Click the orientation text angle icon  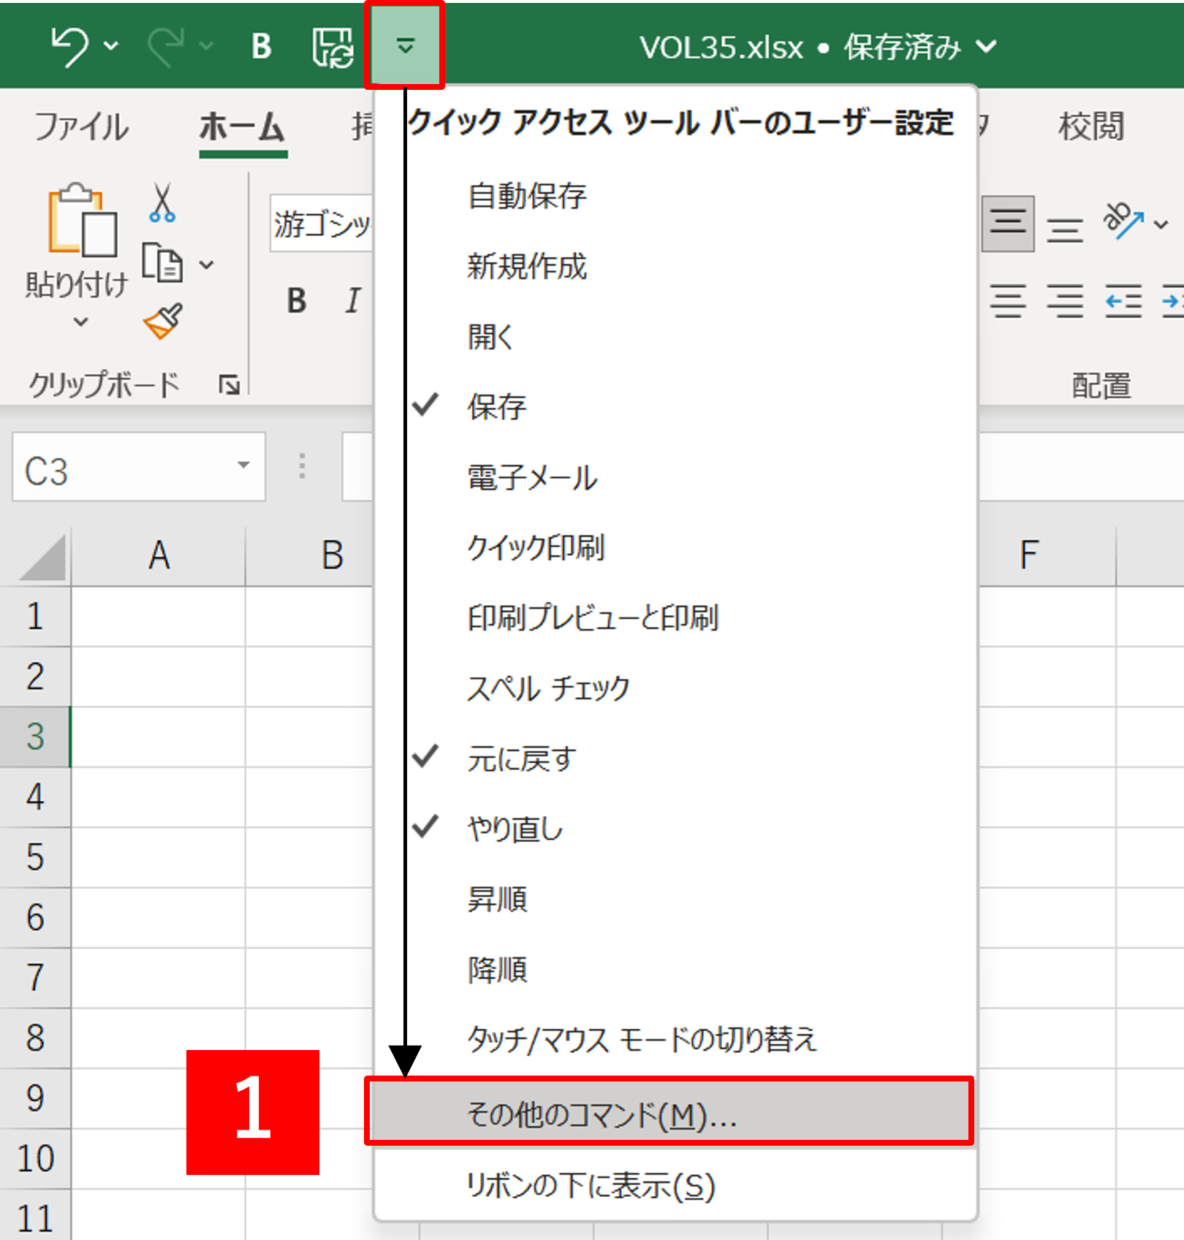[x=1122, y=222]
